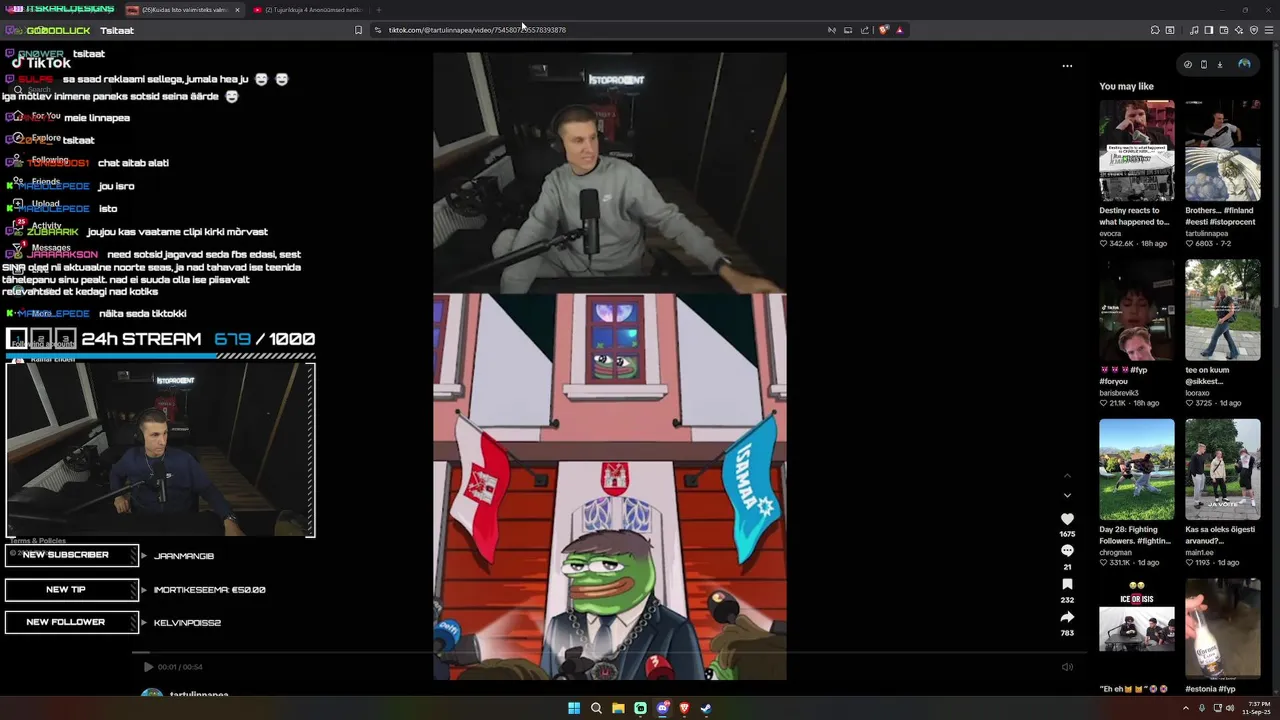Open Brave browser from the taskbar
Viewport: 1280px width, 720px height.
684,708
